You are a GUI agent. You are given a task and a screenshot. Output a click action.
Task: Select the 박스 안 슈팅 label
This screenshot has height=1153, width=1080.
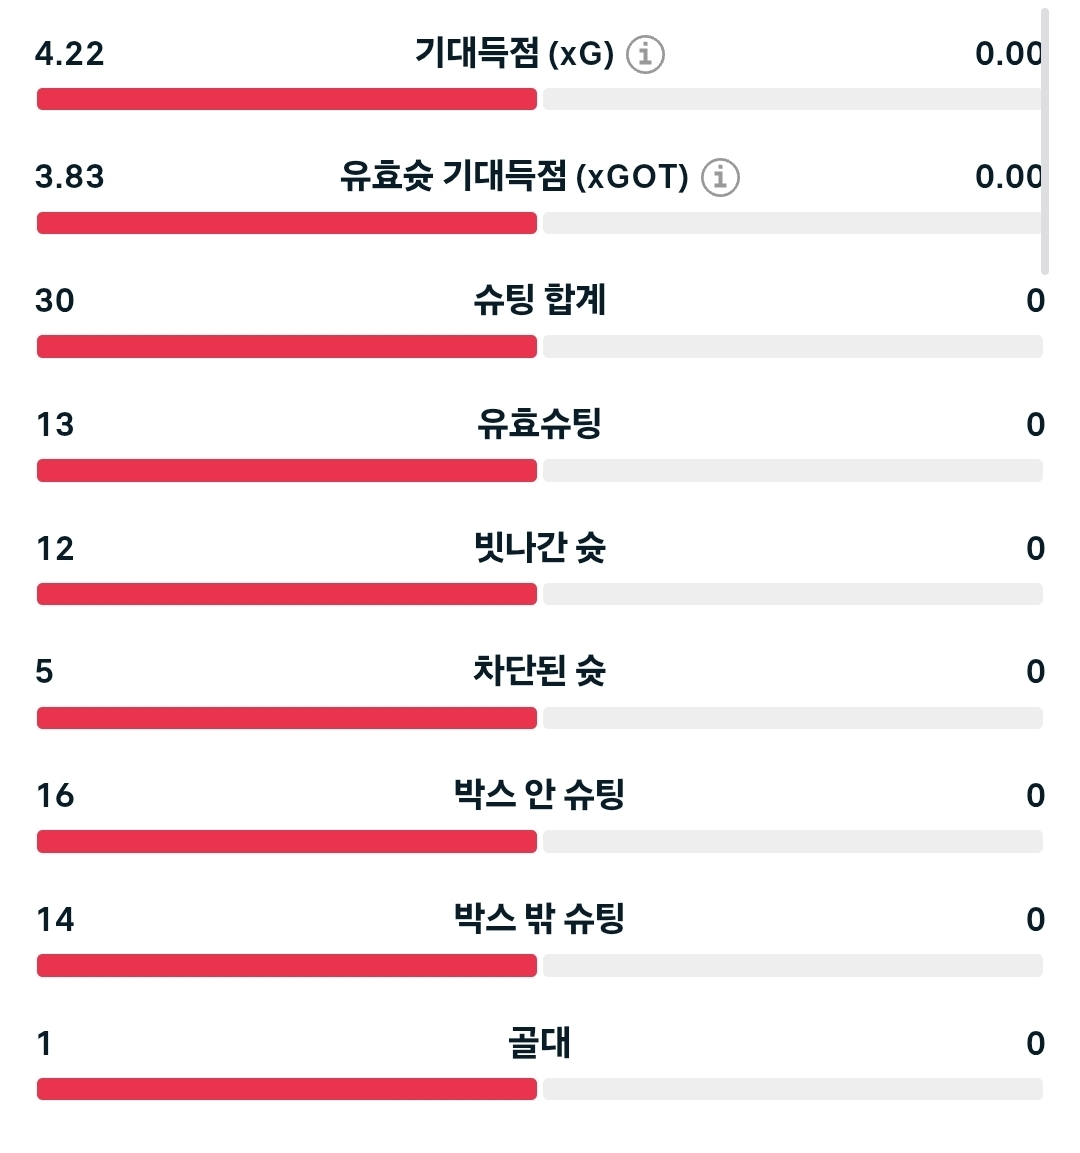[x=540, y=795]
